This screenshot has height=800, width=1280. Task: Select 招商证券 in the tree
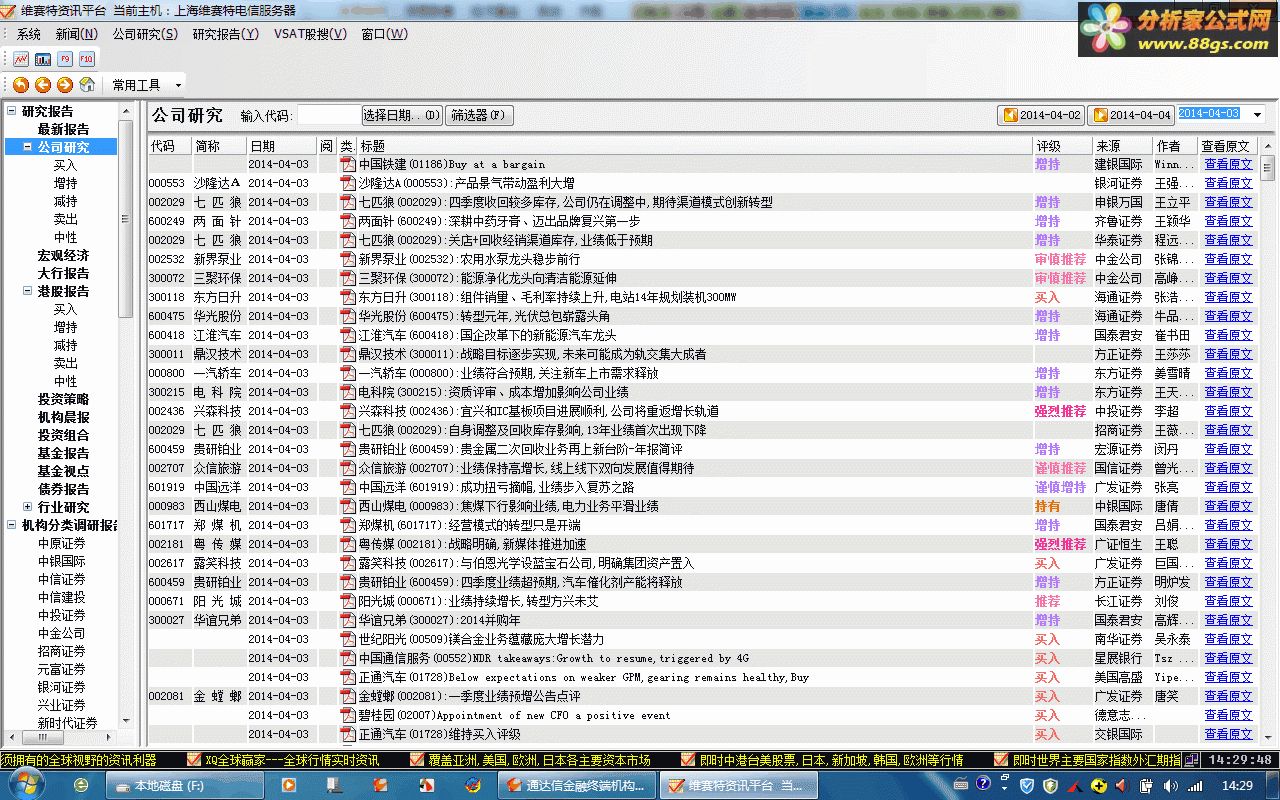coord(62,651)
